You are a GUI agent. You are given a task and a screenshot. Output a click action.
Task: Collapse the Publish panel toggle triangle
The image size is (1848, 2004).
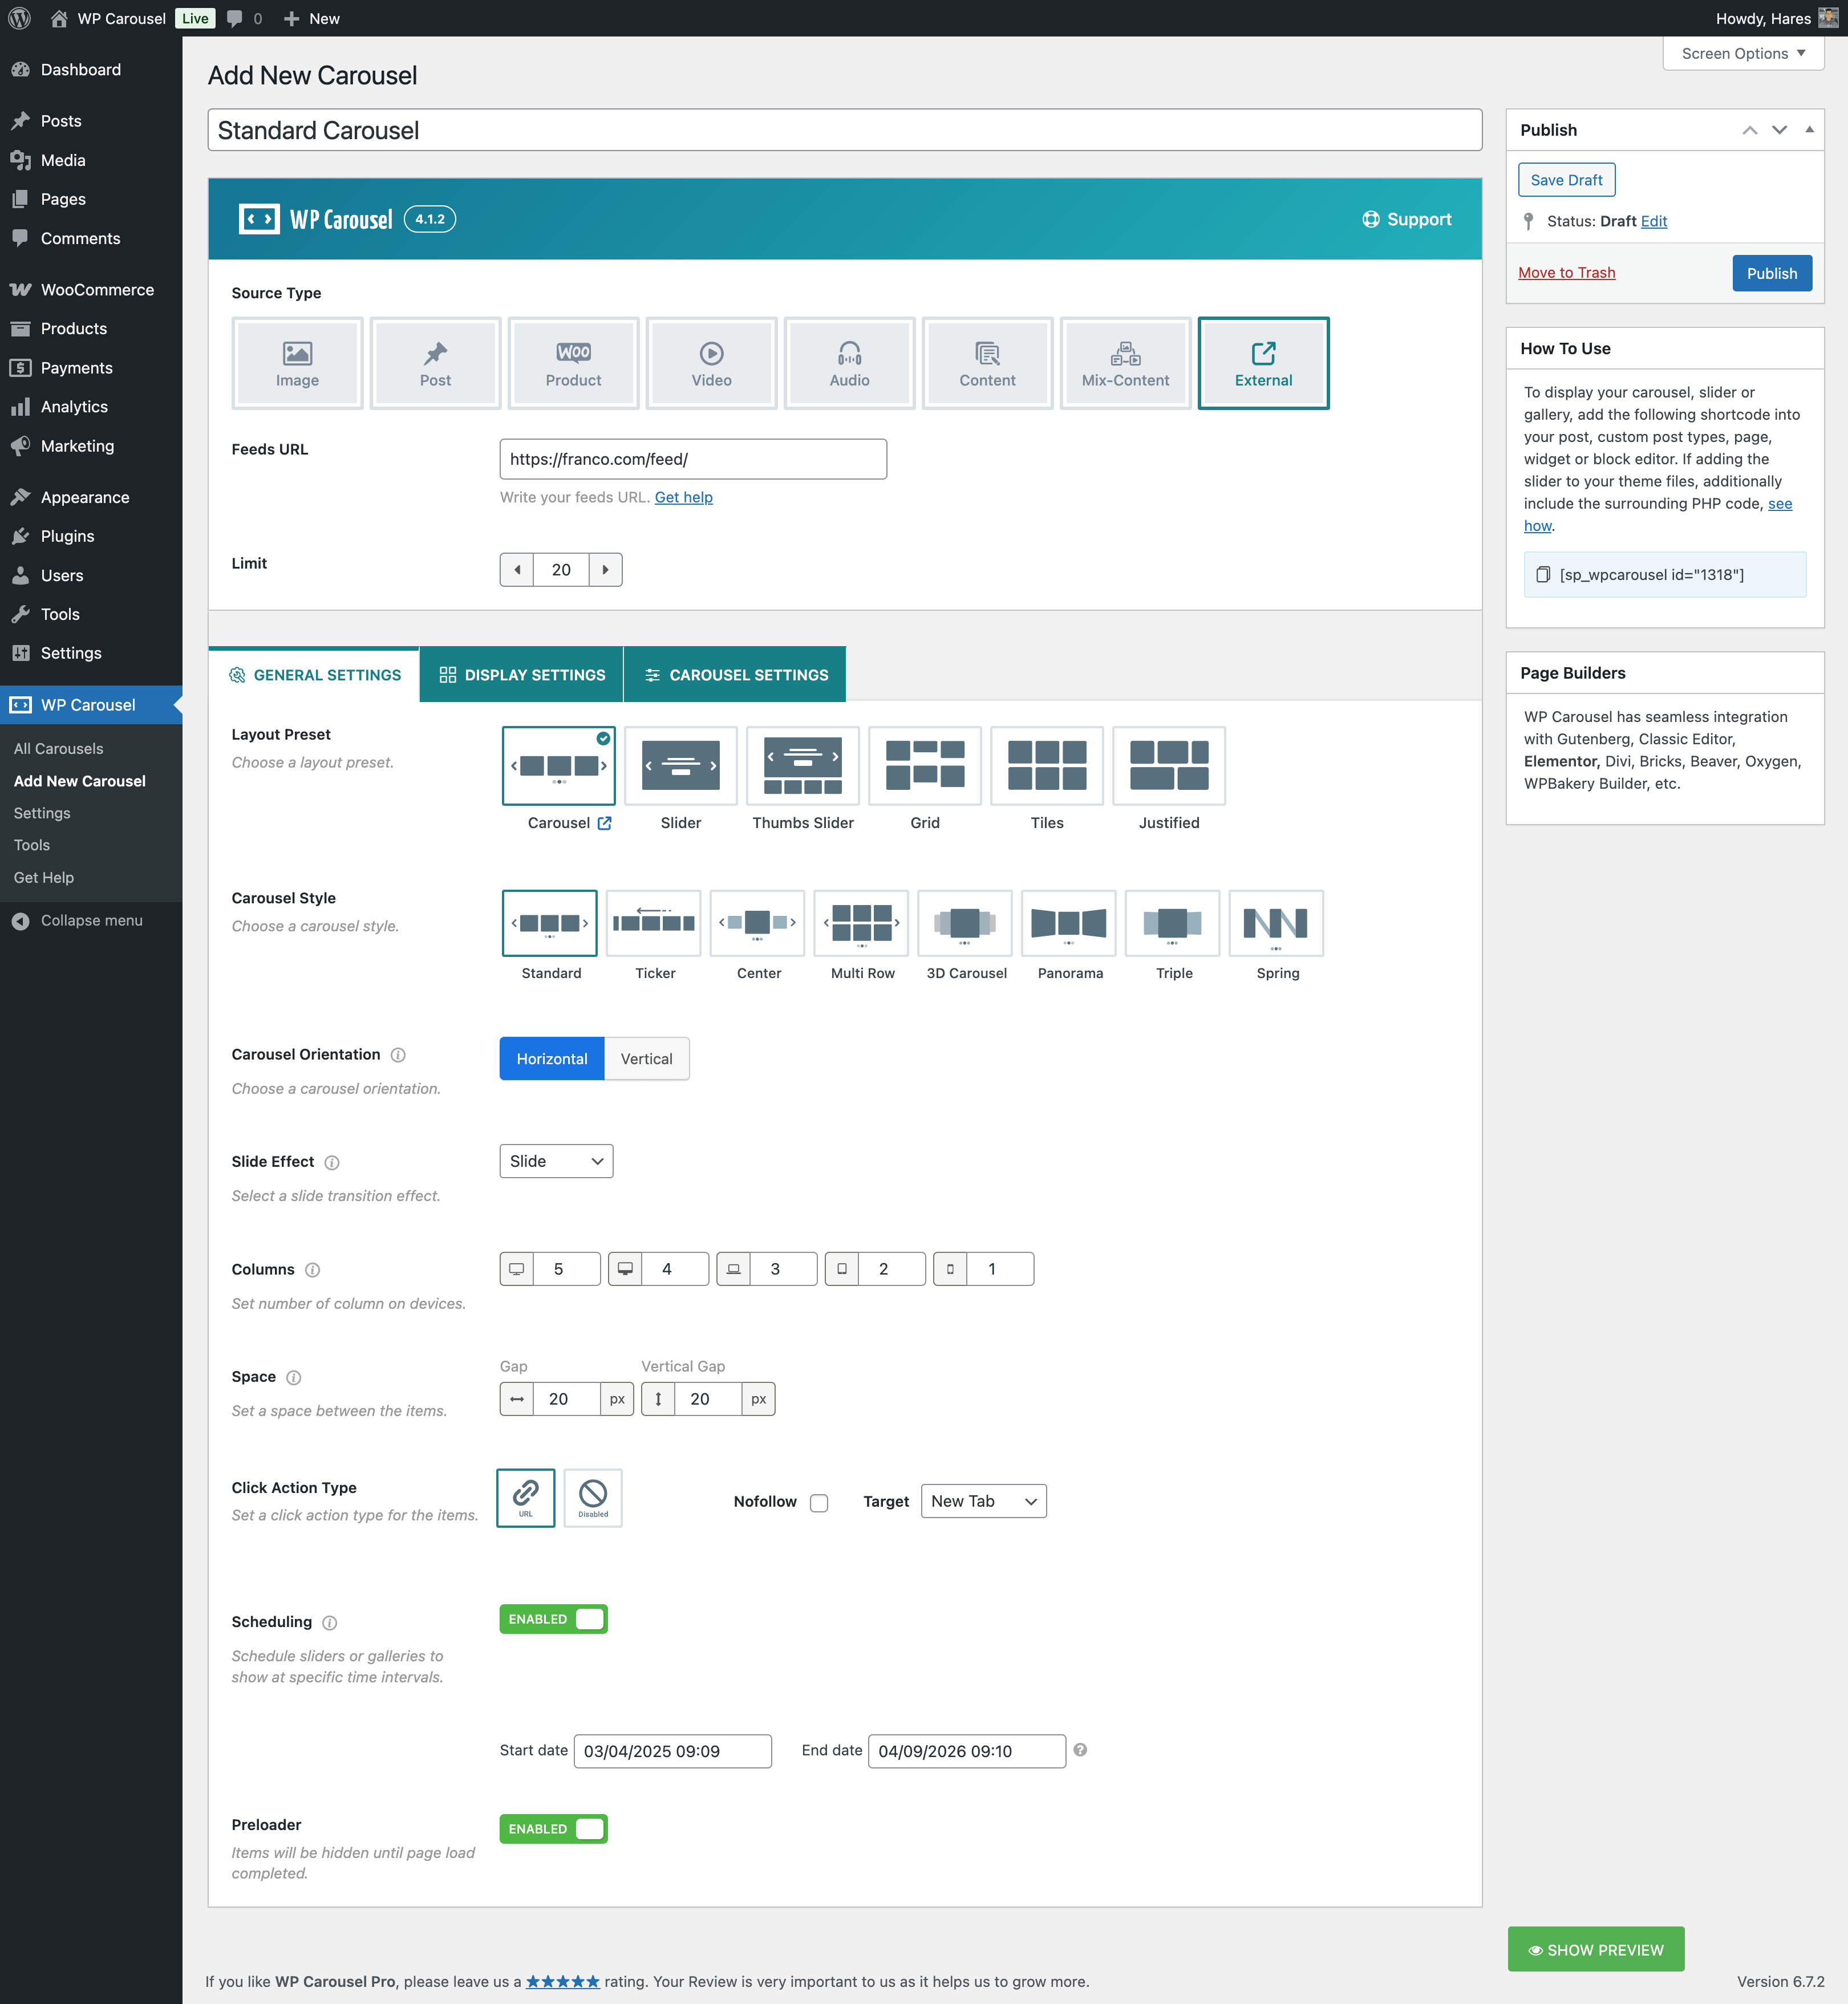(1809, 130)
